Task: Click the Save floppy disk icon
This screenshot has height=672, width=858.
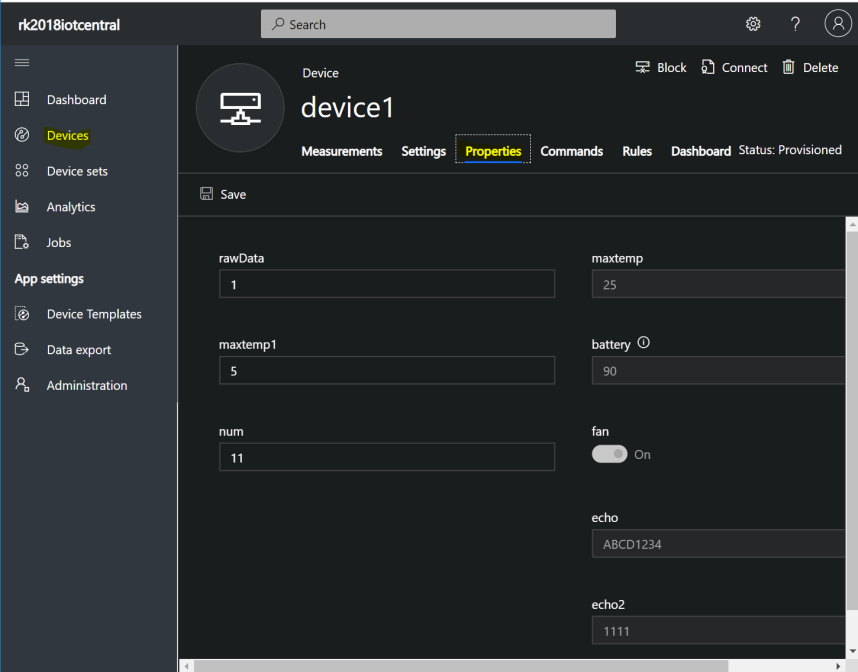Action: (206, 194)
